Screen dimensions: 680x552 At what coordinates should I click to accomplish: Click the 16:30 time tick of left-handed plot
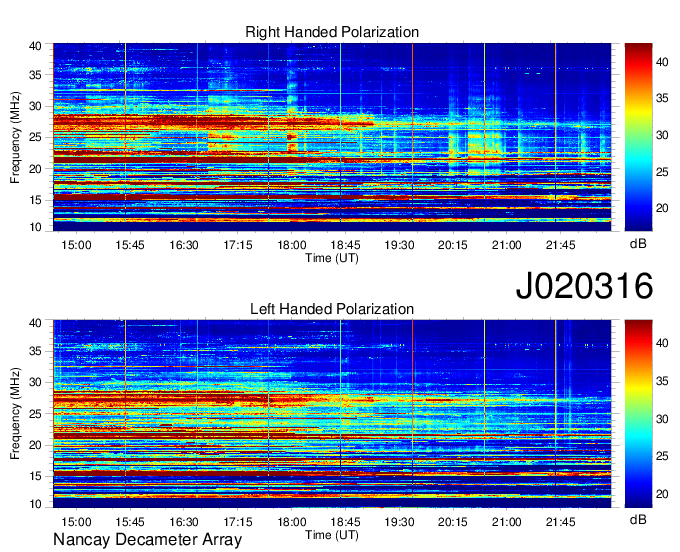tap(184, 521)
